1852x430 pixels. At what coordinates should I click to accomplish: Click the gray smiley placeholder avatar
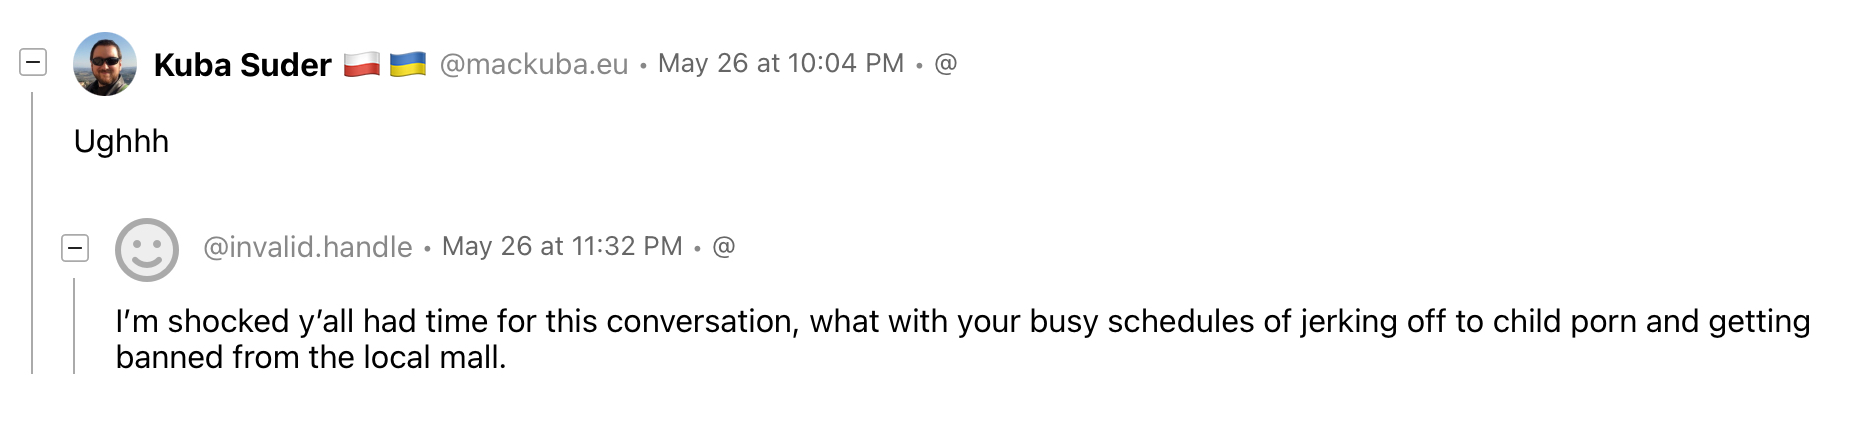tap(147, 249)
